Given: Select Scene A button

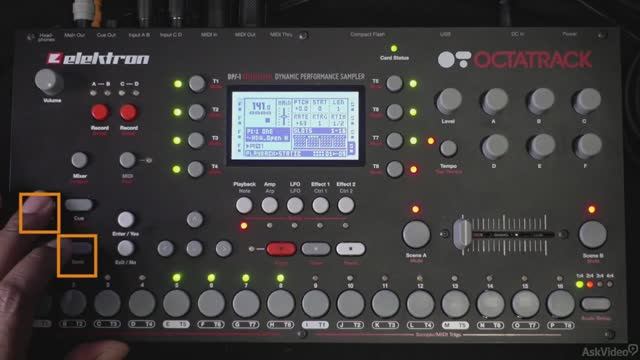Looking at the screenshot, I should point(416,234).
